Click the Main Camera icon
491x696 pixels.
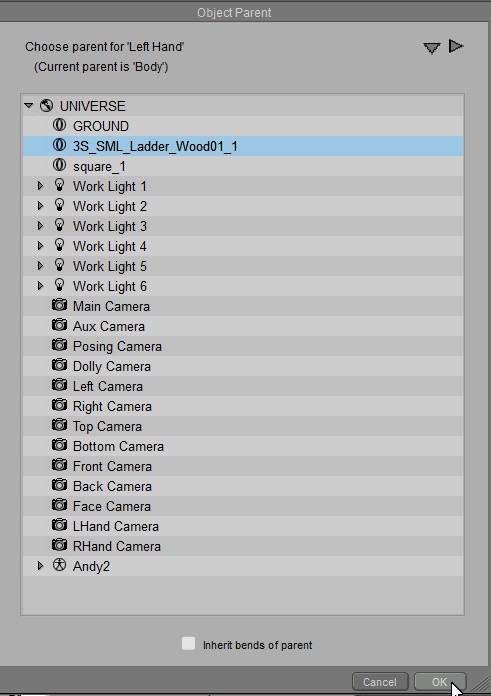pyautogui.click(x=59, y=305)
